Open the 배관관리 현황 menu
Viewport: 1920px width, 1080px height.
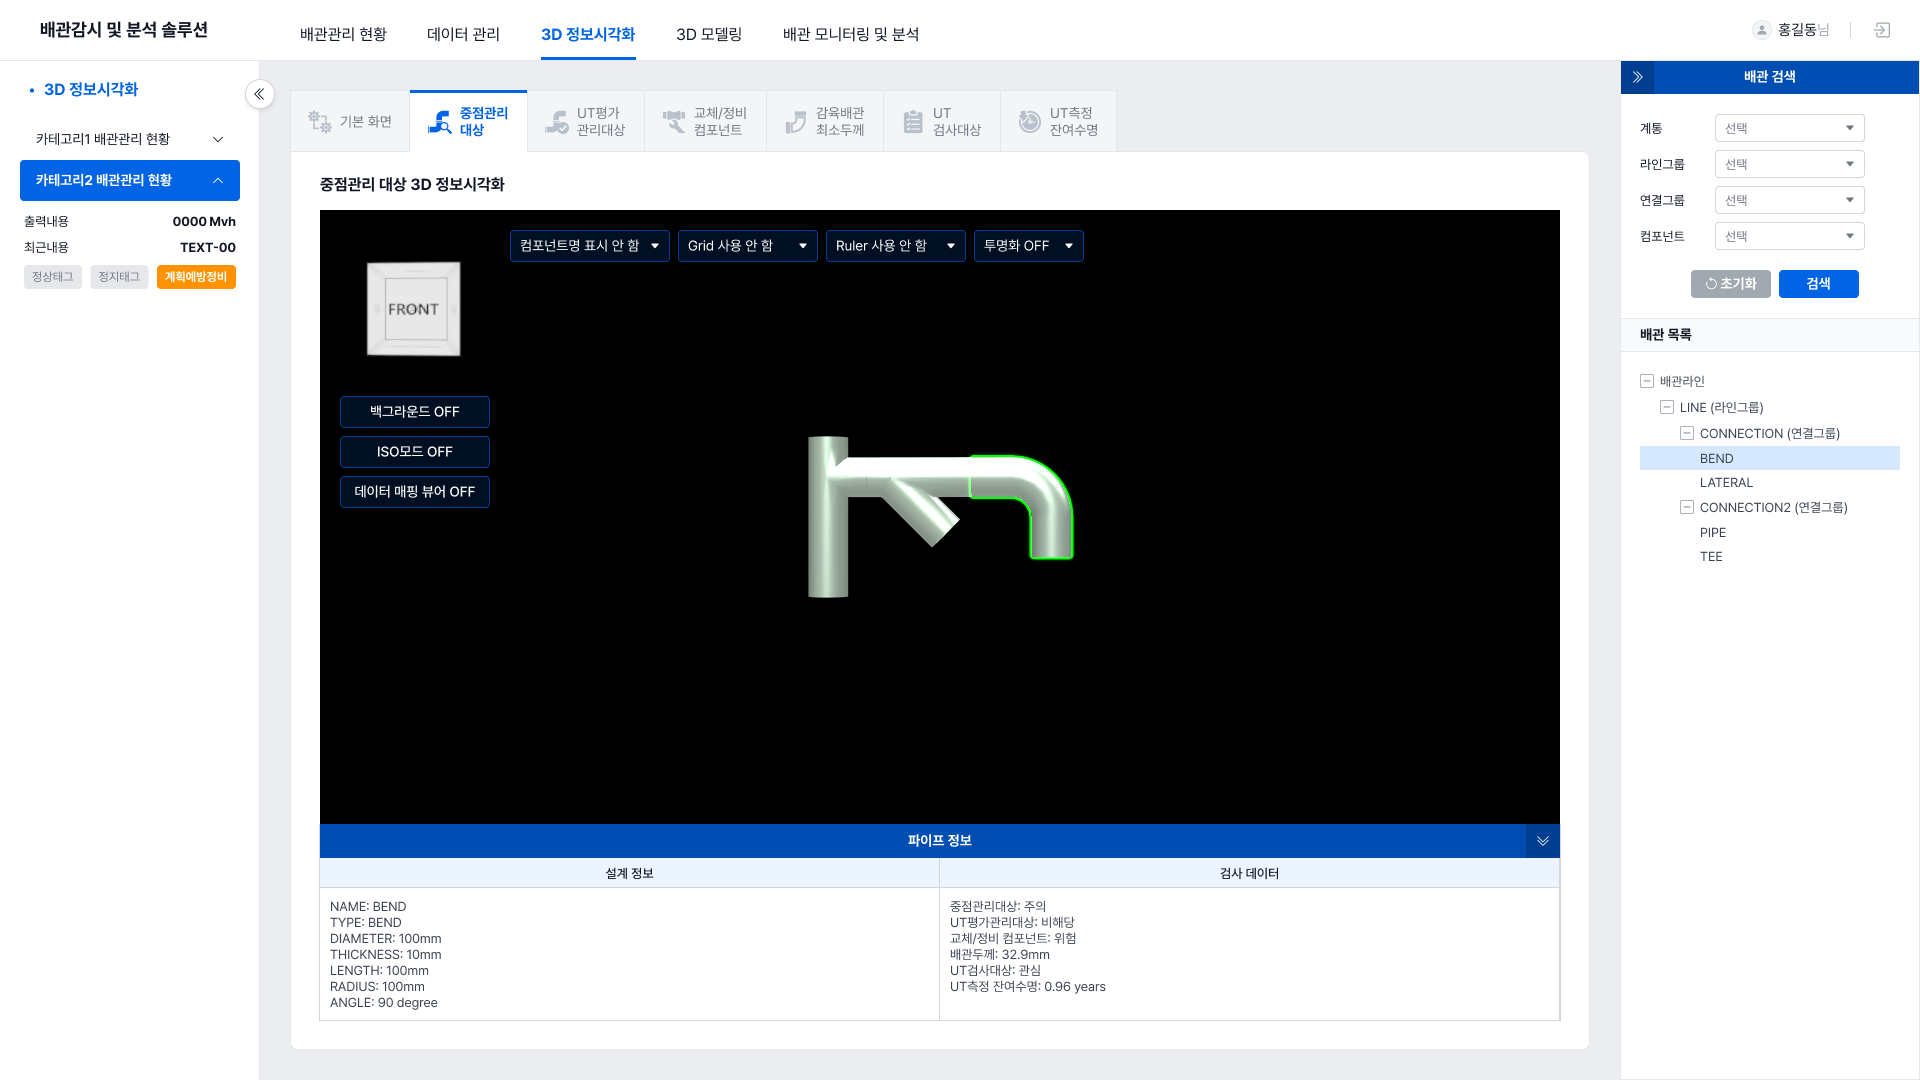tap(343, 34)
